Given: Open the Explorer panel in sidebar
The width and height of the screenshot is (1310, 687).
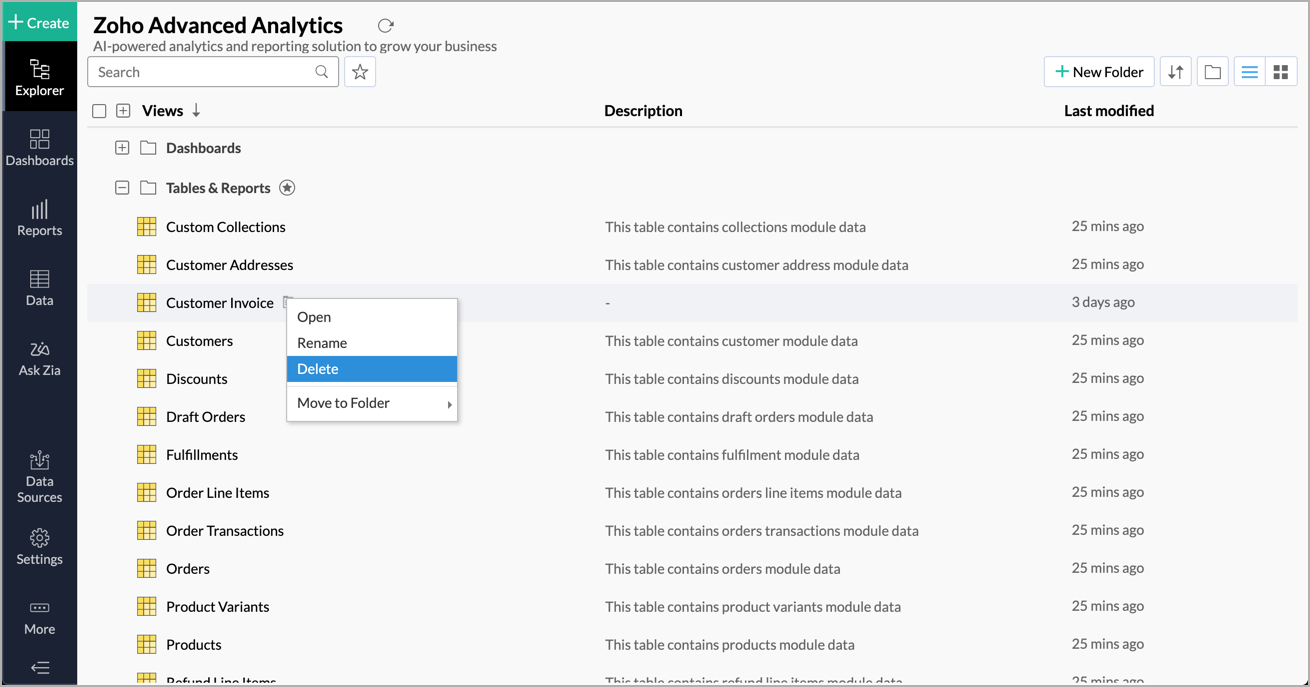Looking at the screenshot, I should point(40,76).
